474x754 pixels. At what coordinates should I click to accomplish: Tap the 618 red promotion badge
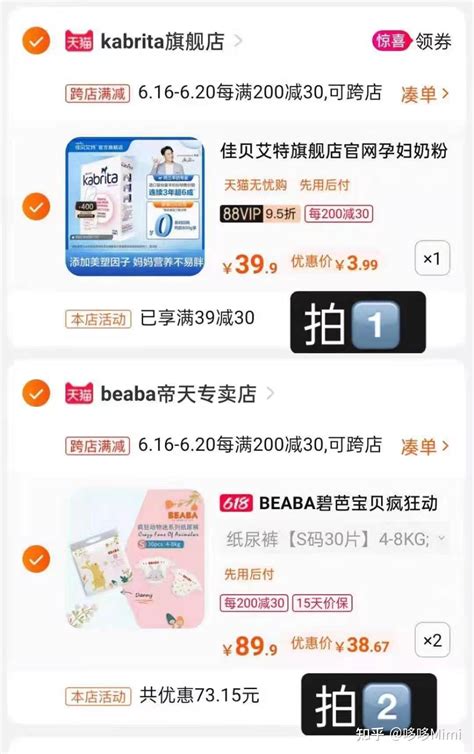click(236, 503)
